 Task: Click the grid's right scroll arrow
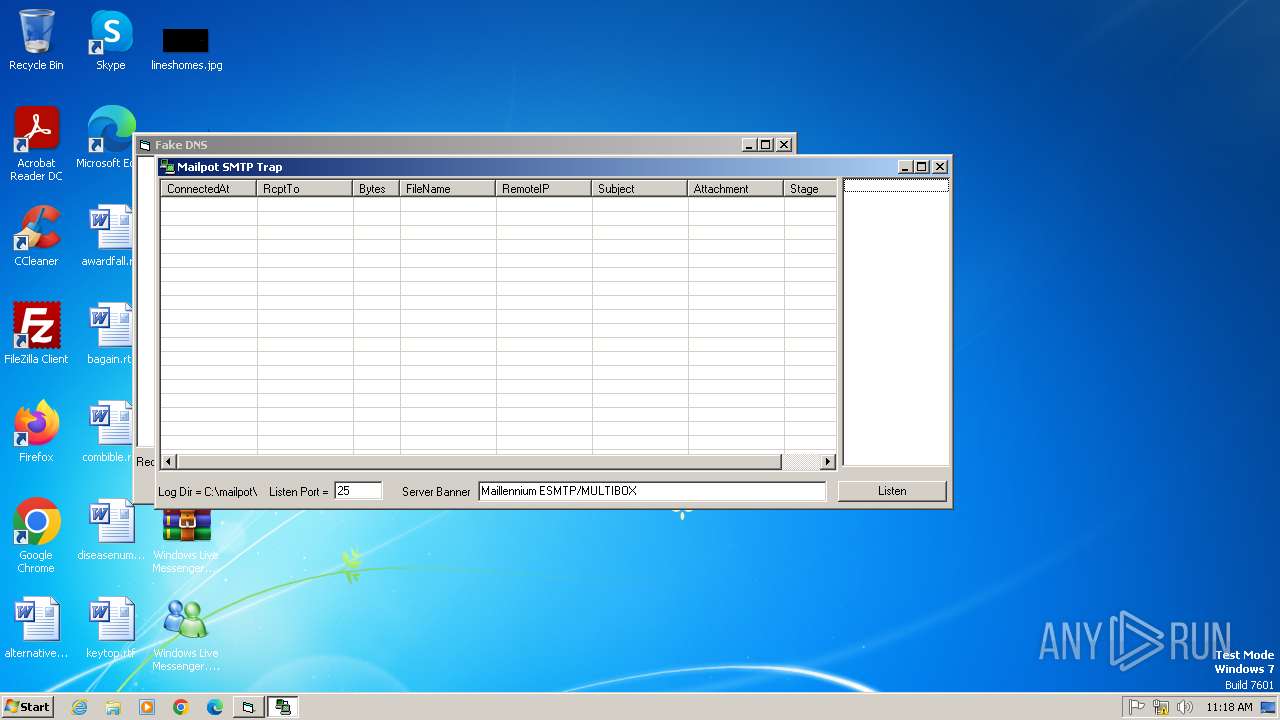[x=827, y=461]
